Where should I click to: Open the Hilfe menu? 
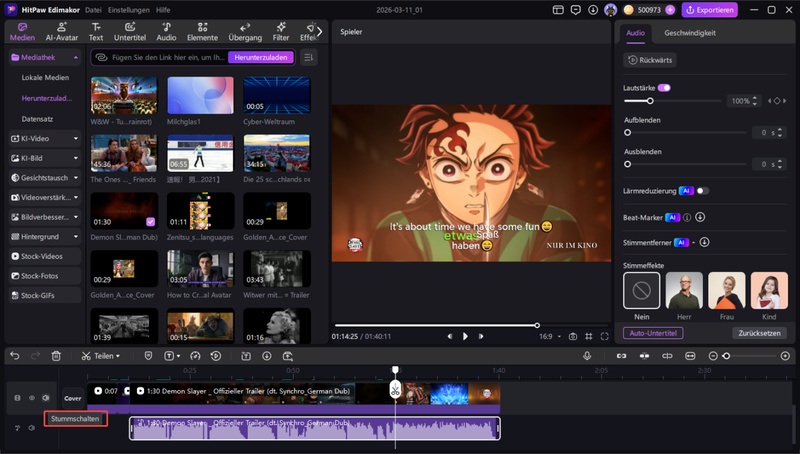pos(163,10)
